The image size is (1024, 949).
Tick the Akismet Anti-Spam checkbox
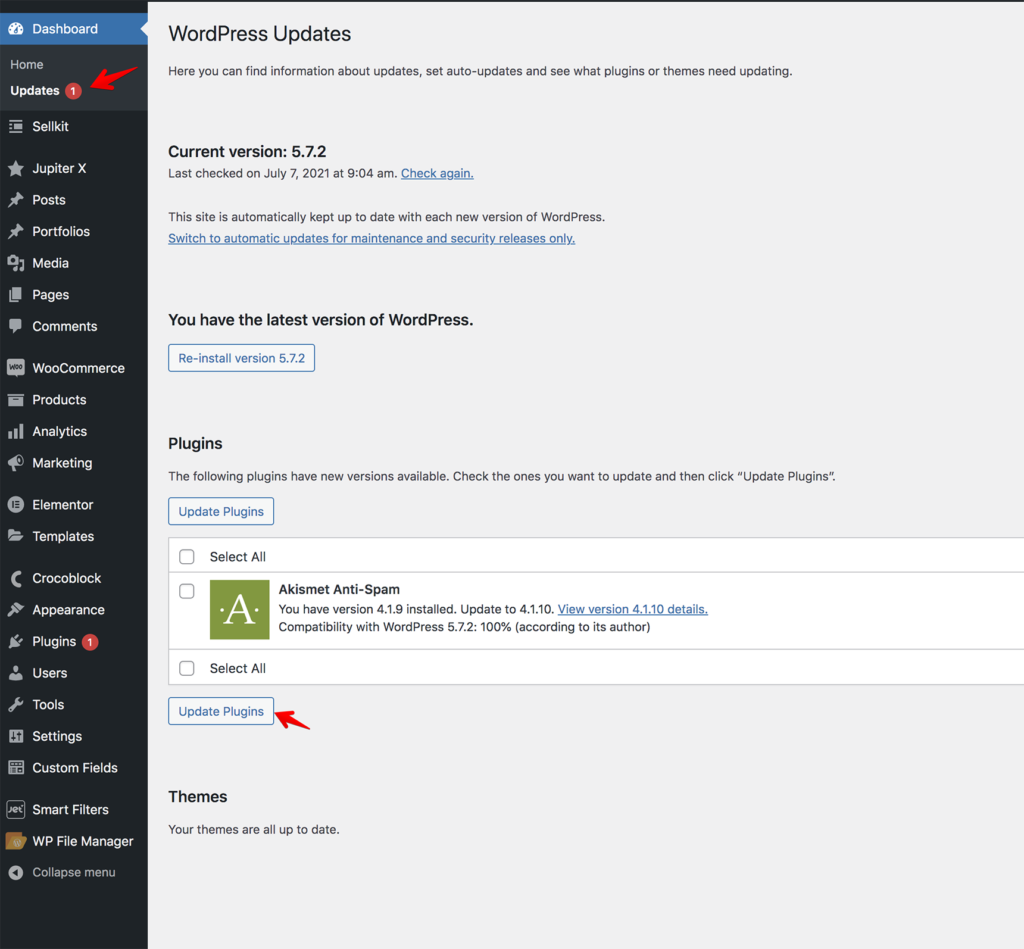click(x=187, y=591)
